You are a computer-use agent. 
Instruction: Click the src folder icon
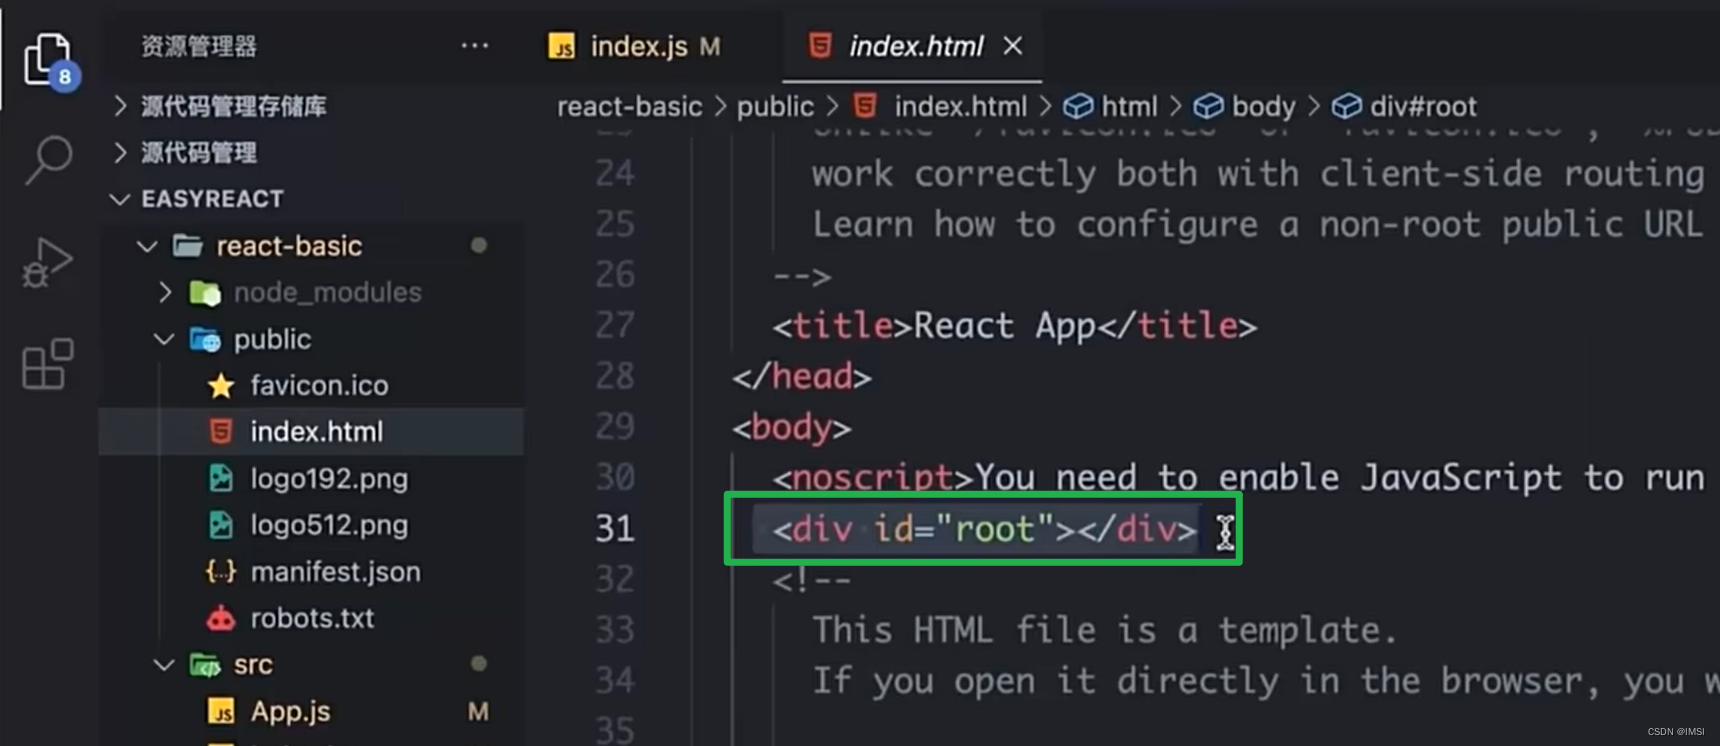205,665
